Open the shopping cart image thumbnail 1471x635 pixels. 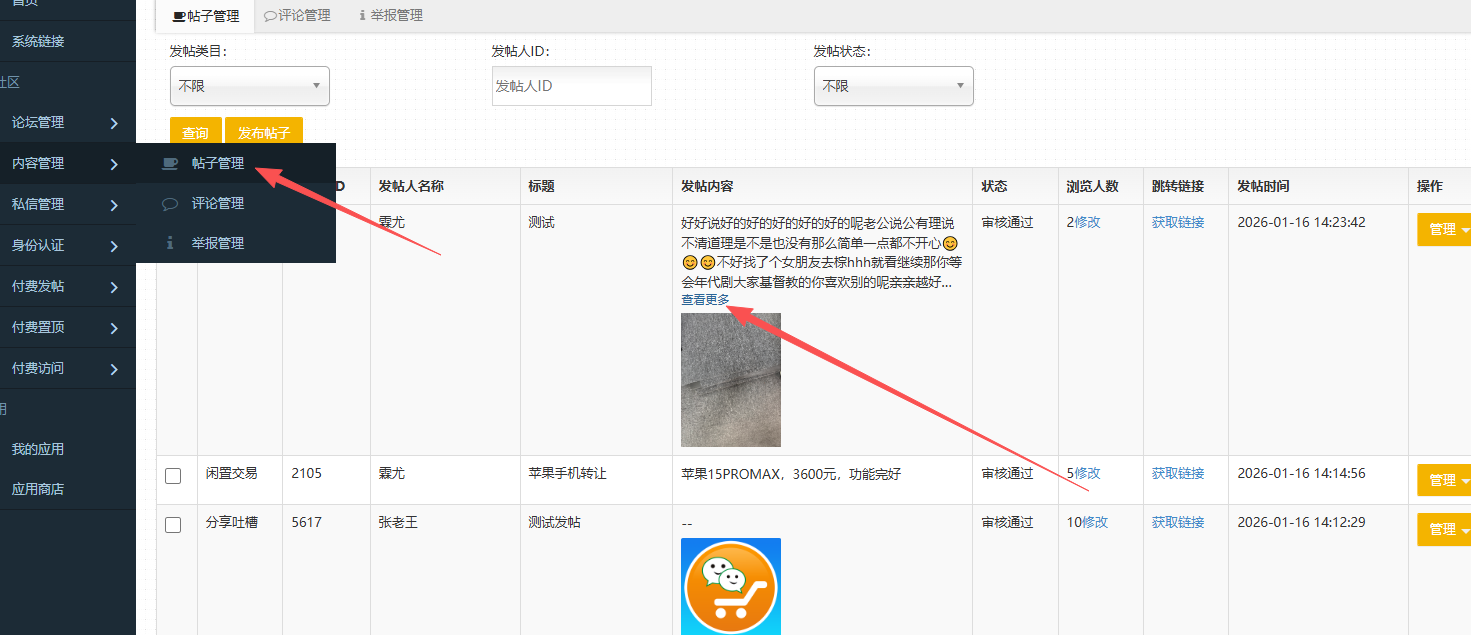point(730,586)
